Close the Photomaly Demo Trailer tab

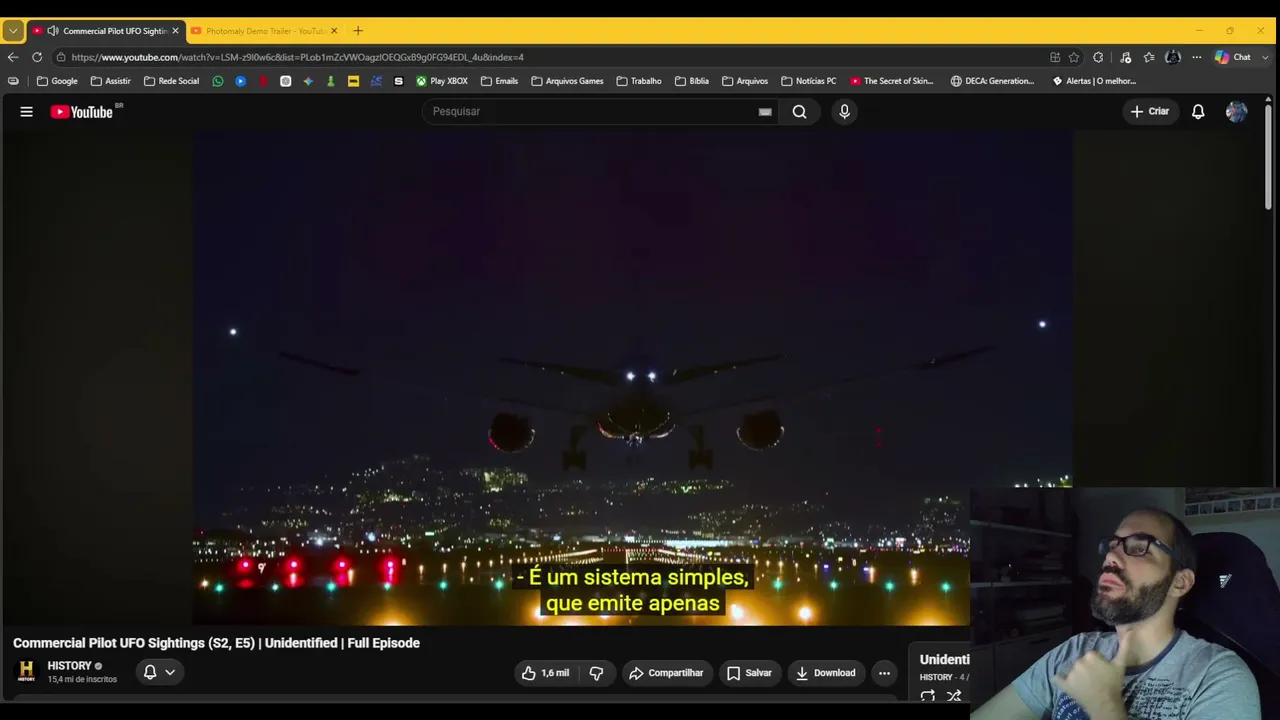[x=334, y=31]
